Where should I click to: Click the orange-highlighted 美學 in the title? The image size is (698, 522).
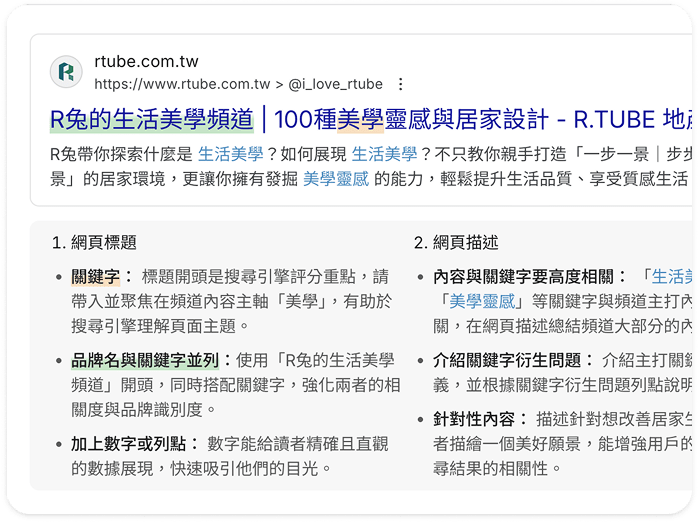(x=361, y=120)
